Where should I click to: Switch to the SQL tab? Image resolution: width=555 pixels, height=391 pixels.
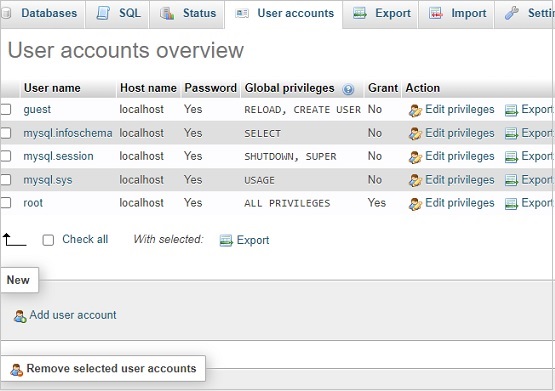tap(118, 13)
